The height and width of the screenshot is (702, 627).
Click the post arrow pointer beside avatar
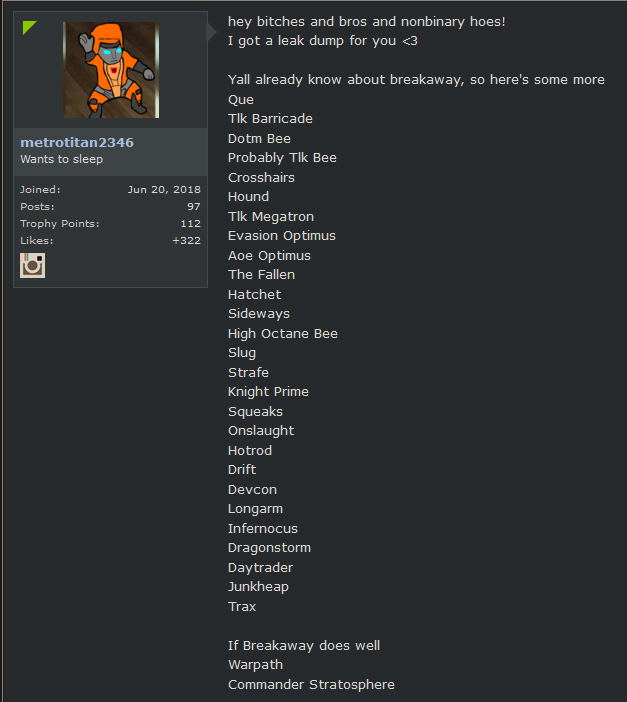pos(212,32)
